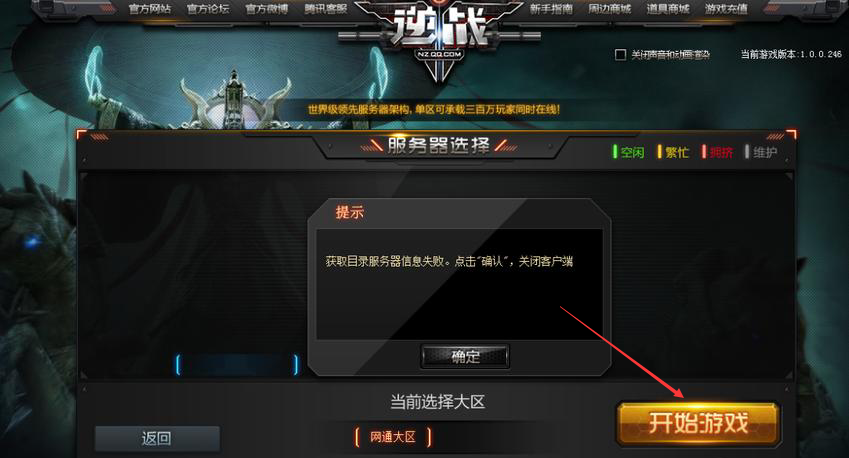This screenshot has height=458, width=849.
Task: Select the red 拥挤 status indicator
Action: tap(717, 152)
